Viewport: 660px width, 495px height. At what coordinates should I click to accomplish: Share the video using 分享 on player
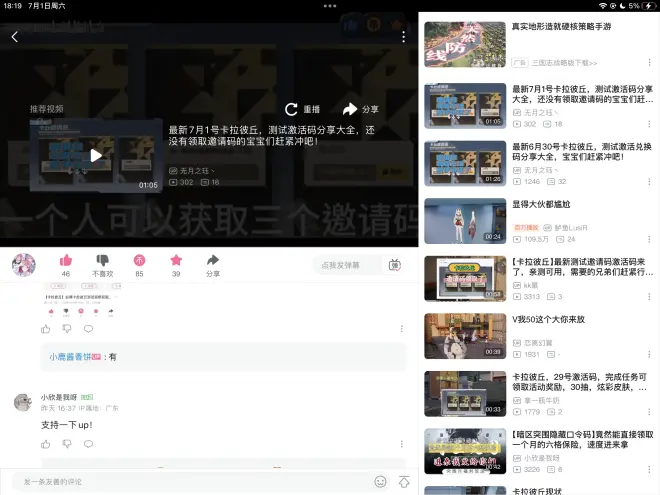(360, 109)
